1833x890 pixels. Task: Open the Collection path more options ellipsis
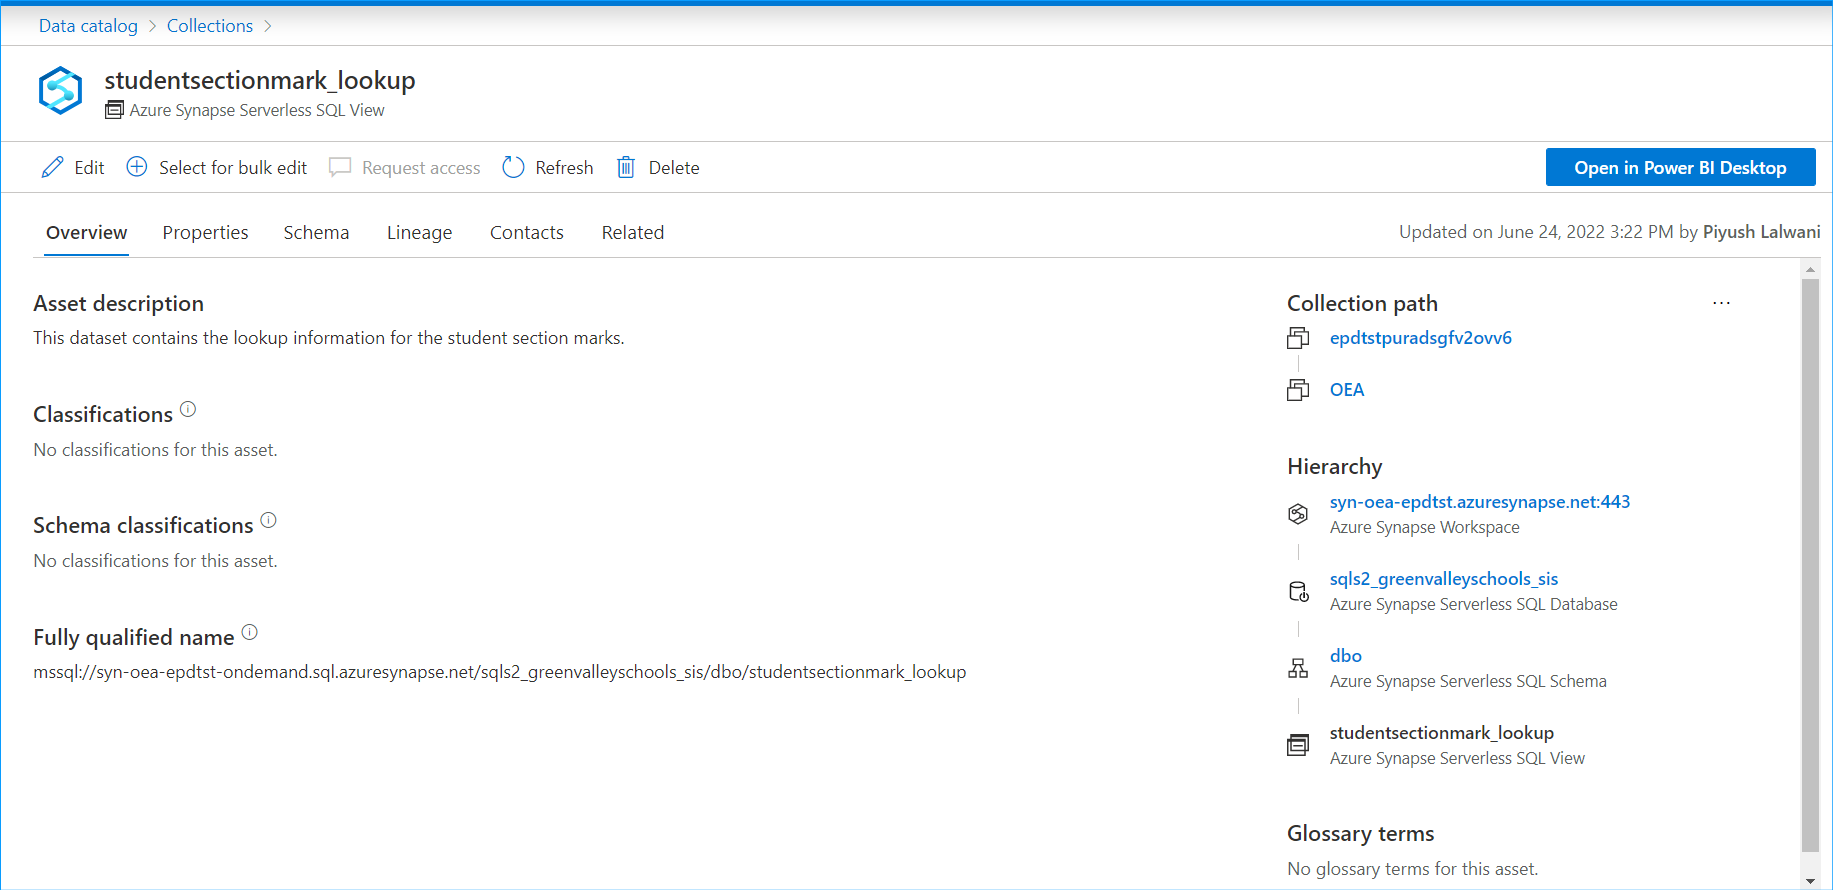(1721, 303)
